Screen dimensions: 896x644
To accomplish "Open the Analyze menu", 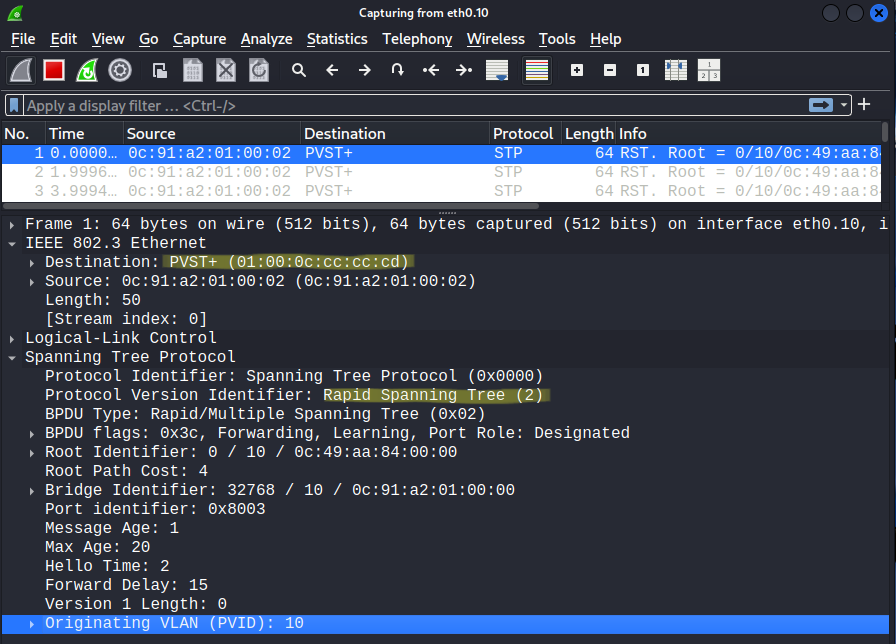I will [x=266, y=39].
